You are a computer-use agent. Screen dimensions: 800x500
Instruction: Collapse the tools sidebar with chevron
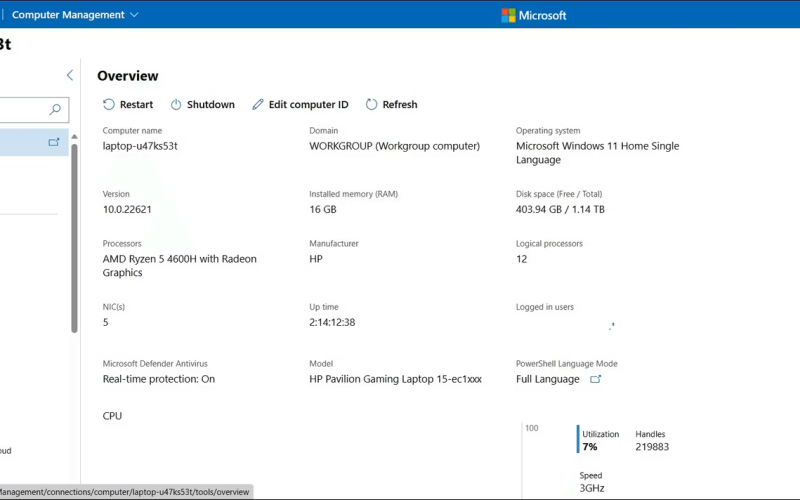pyautogui.click(x=70, y=76)
